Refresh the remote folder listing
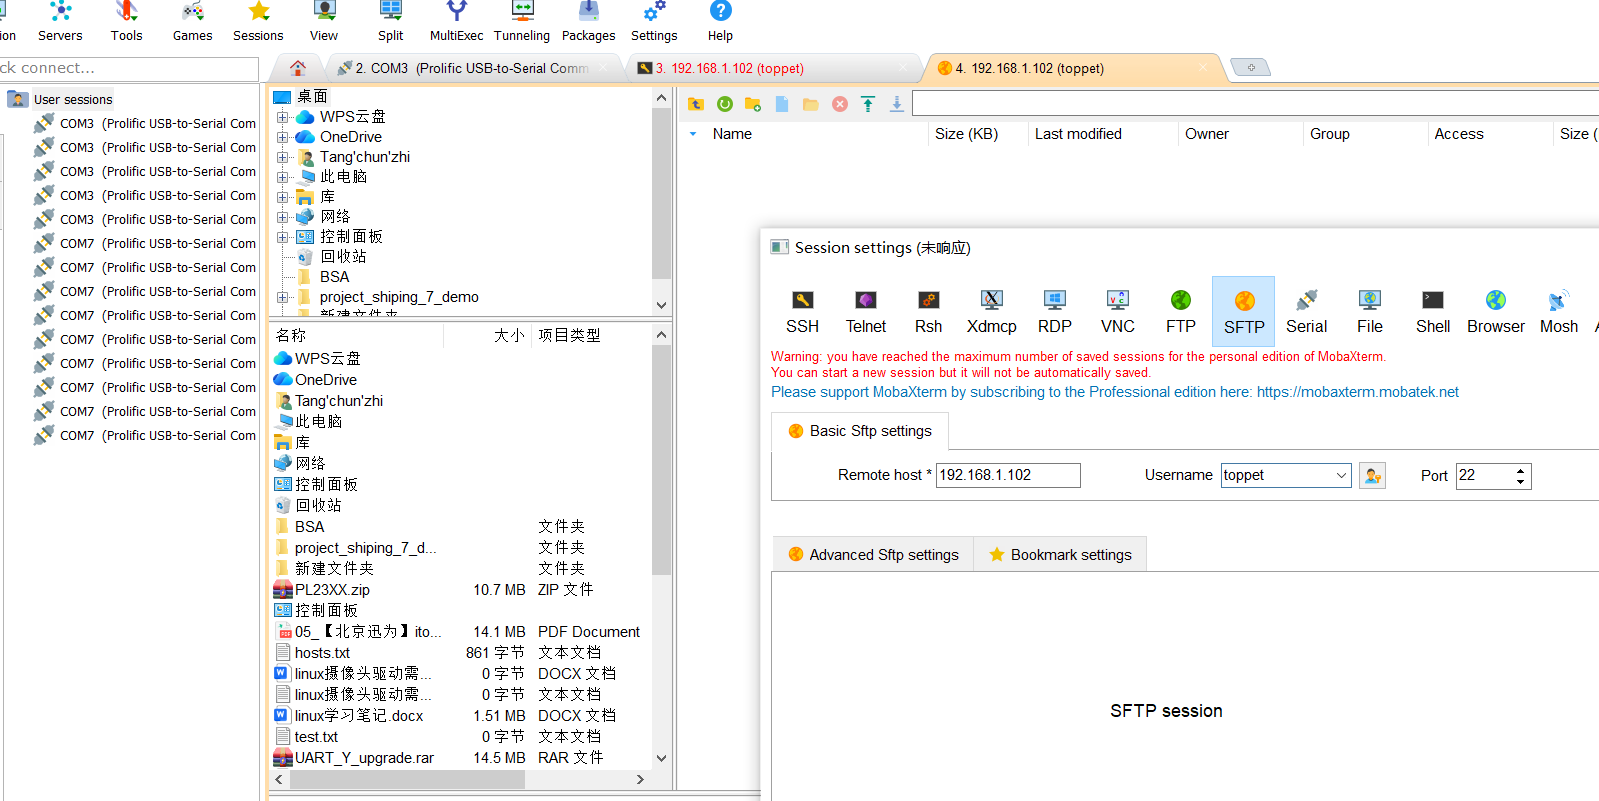The height and width of the screenshot is (801, 1599). click(725, 104)
